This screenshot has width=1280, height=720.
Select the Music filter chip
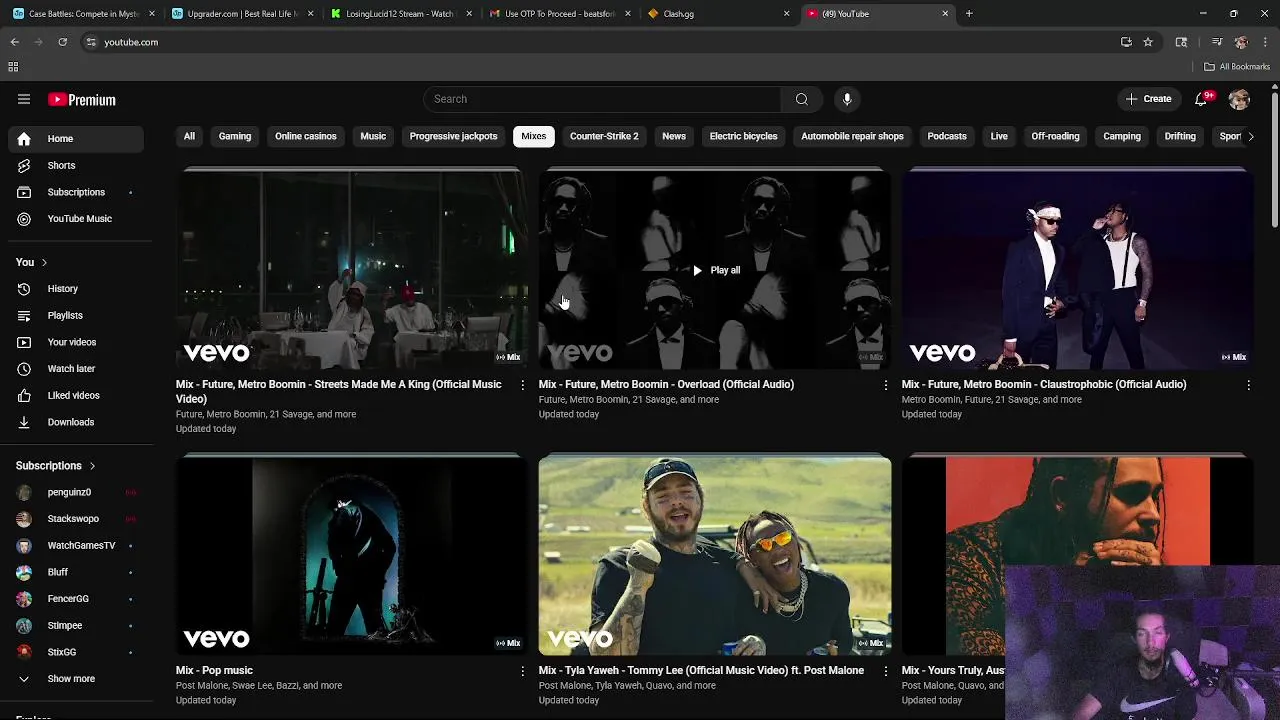373,136
